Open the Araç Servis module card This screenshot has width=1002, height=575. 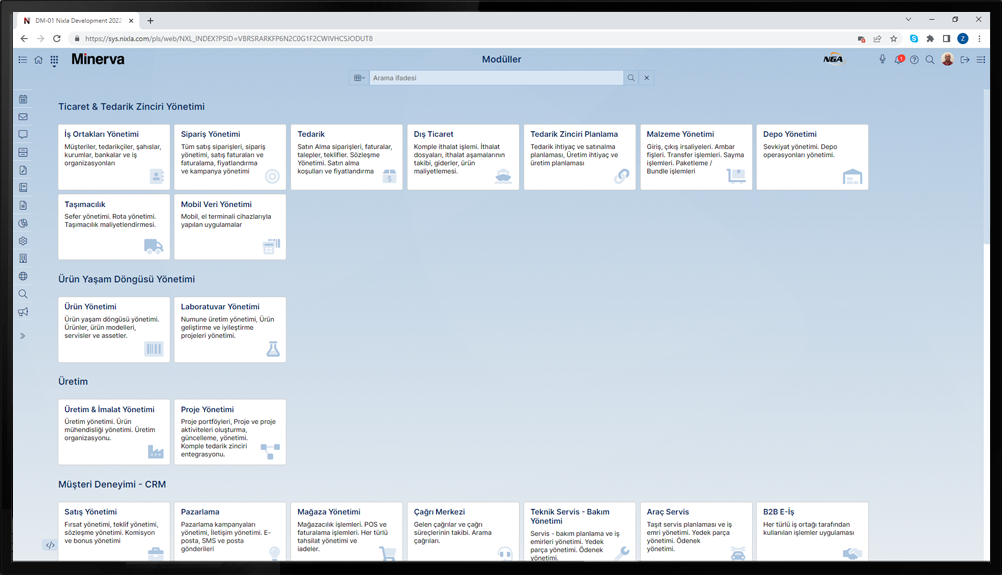(697, 532)
